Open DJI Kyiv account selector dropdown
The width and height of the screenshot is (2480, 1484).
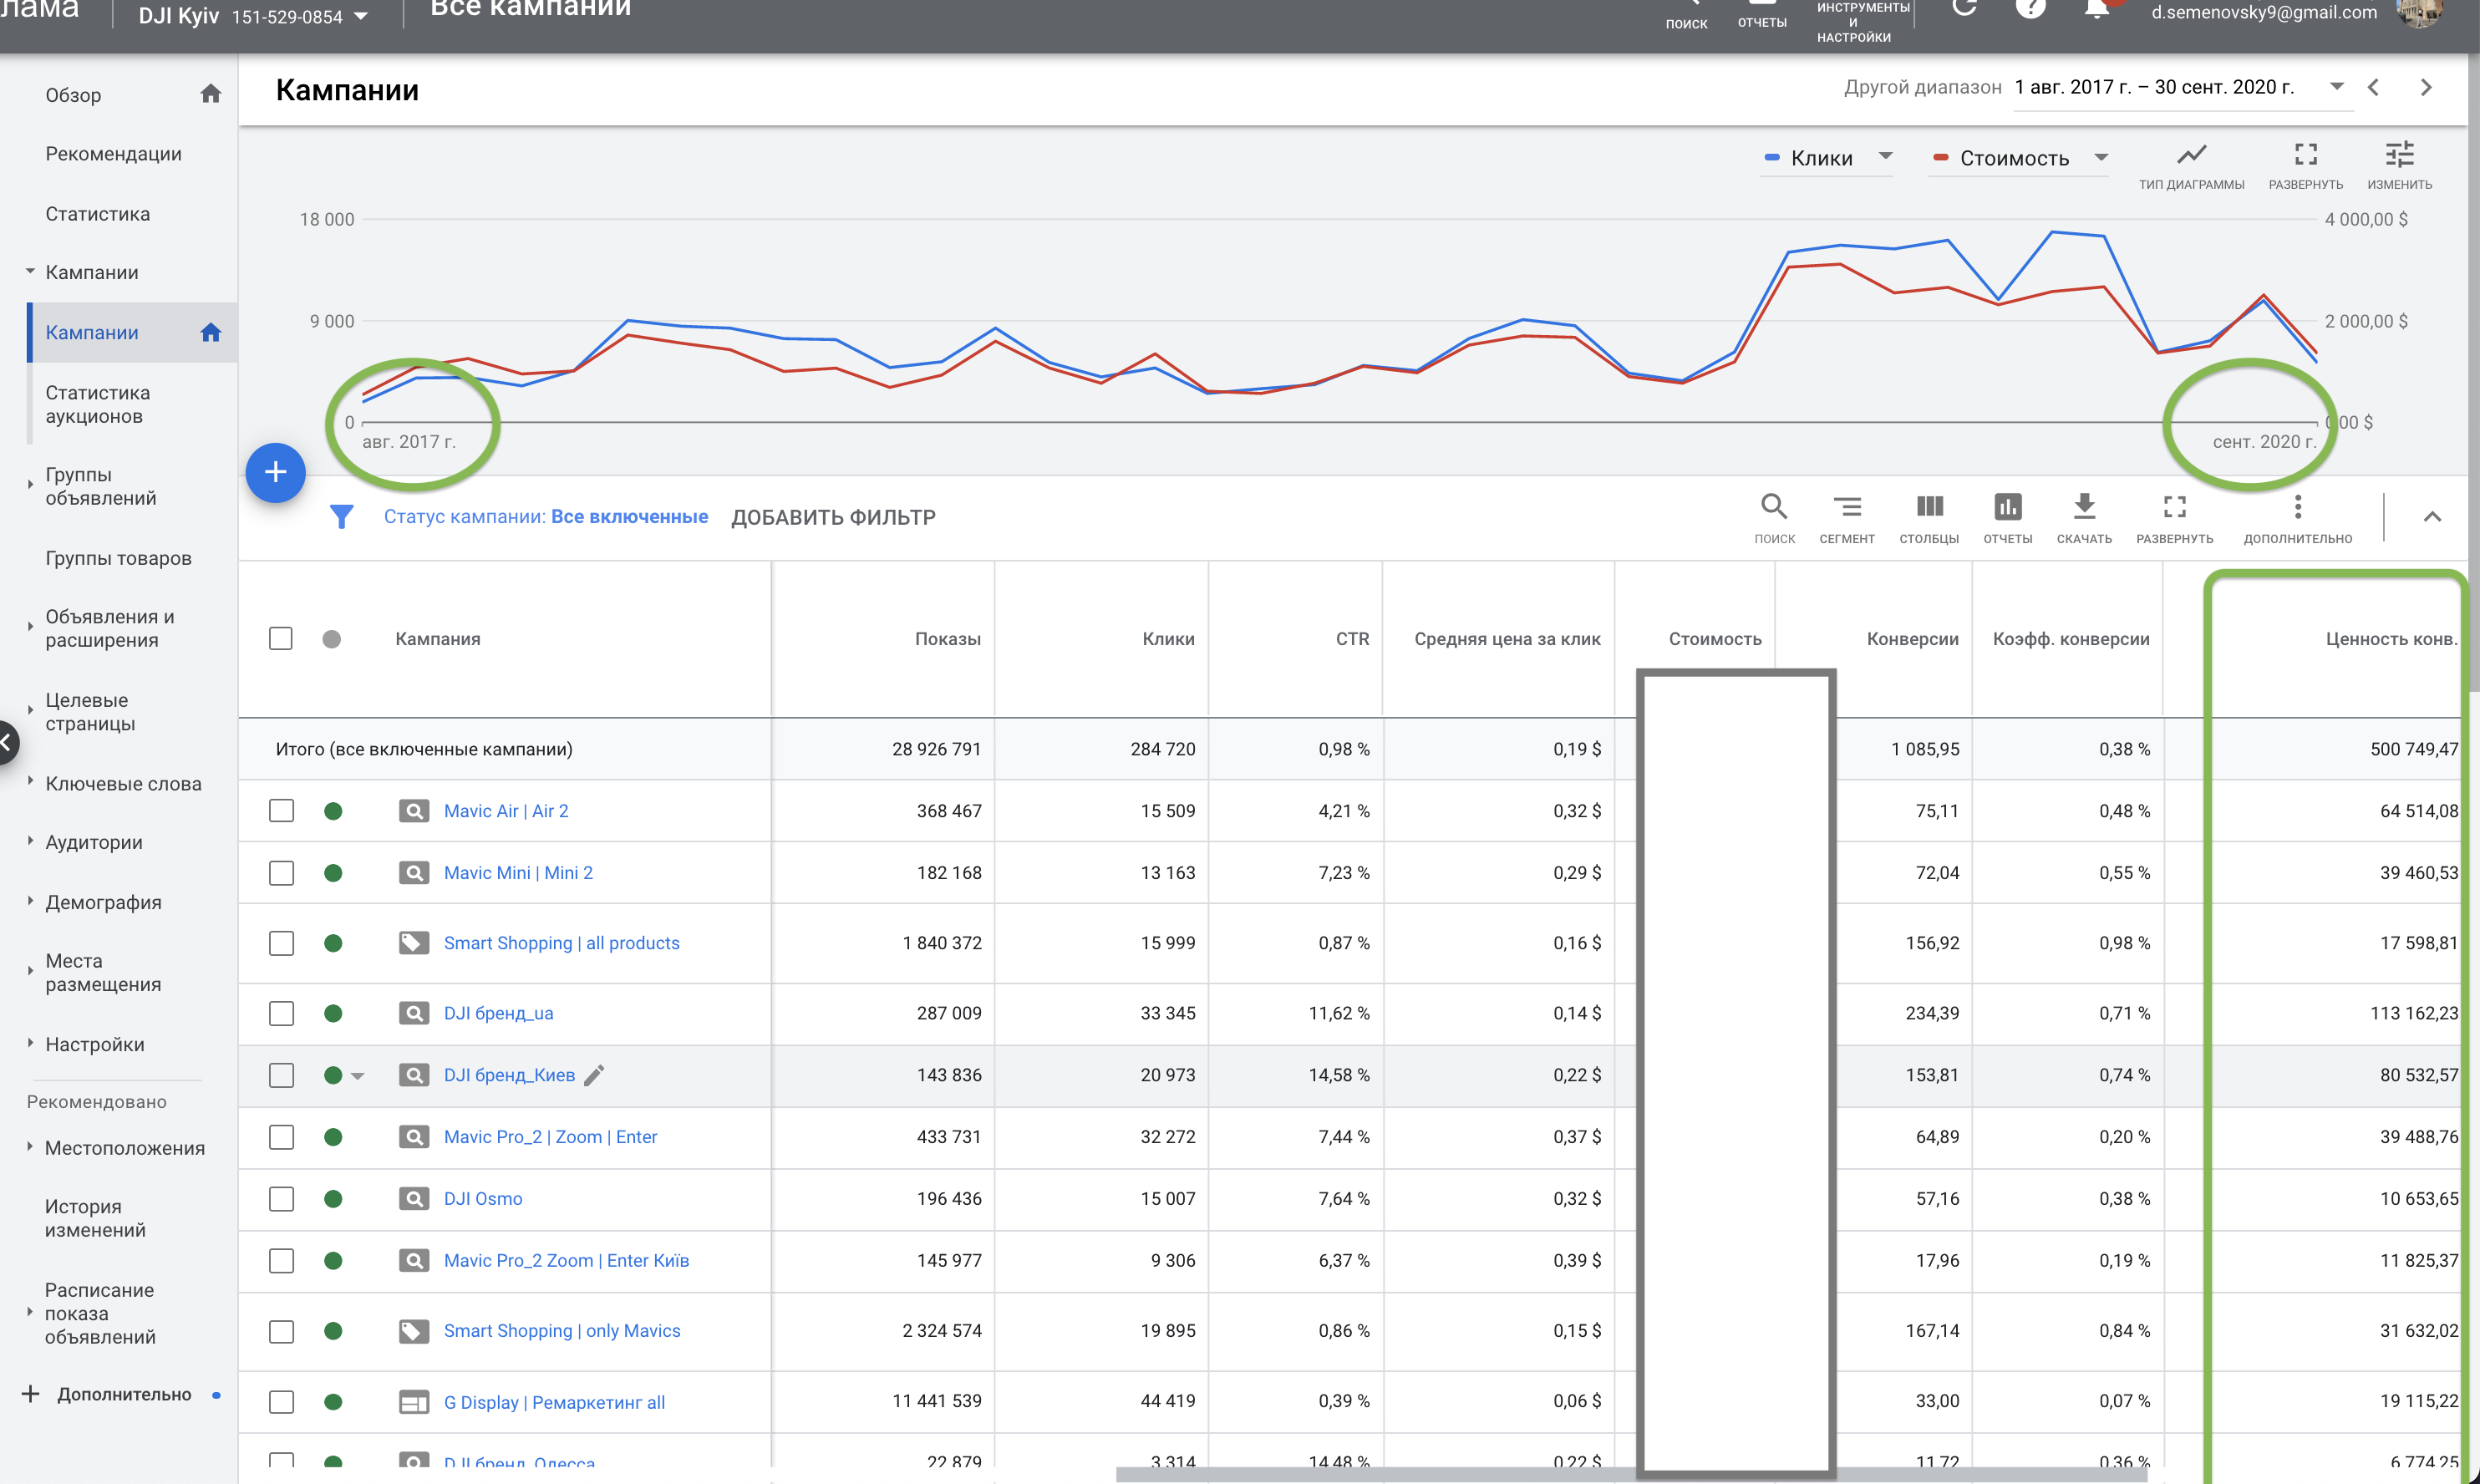(x=361, y=17)
